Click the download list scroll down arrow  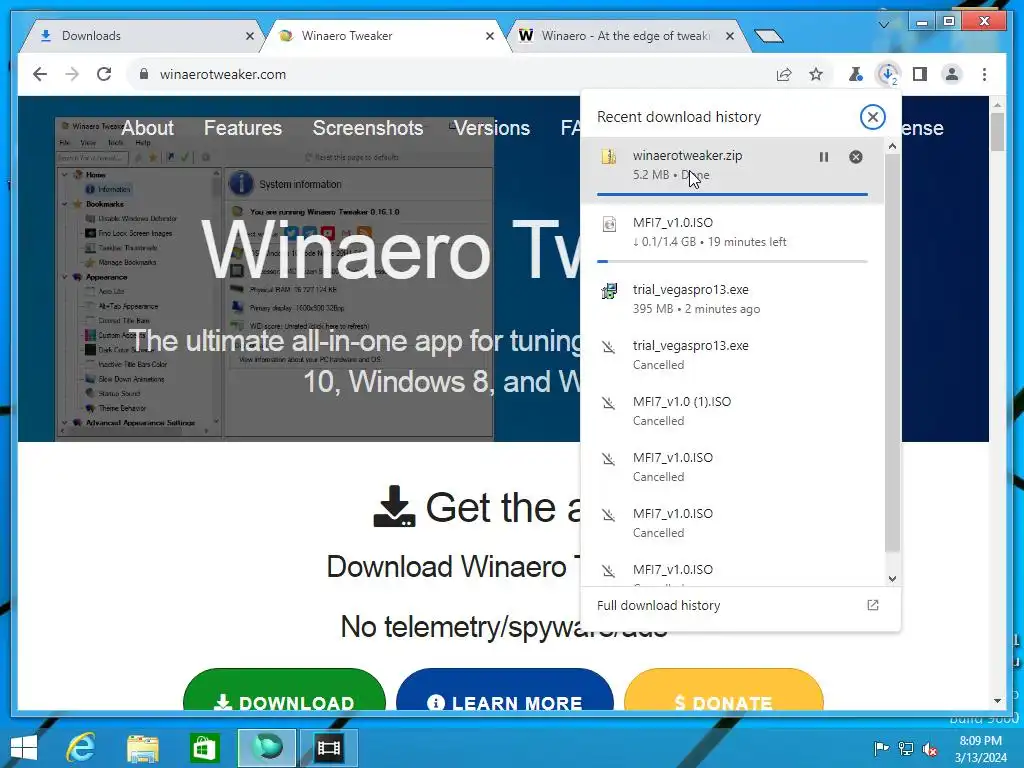[892, 579]
